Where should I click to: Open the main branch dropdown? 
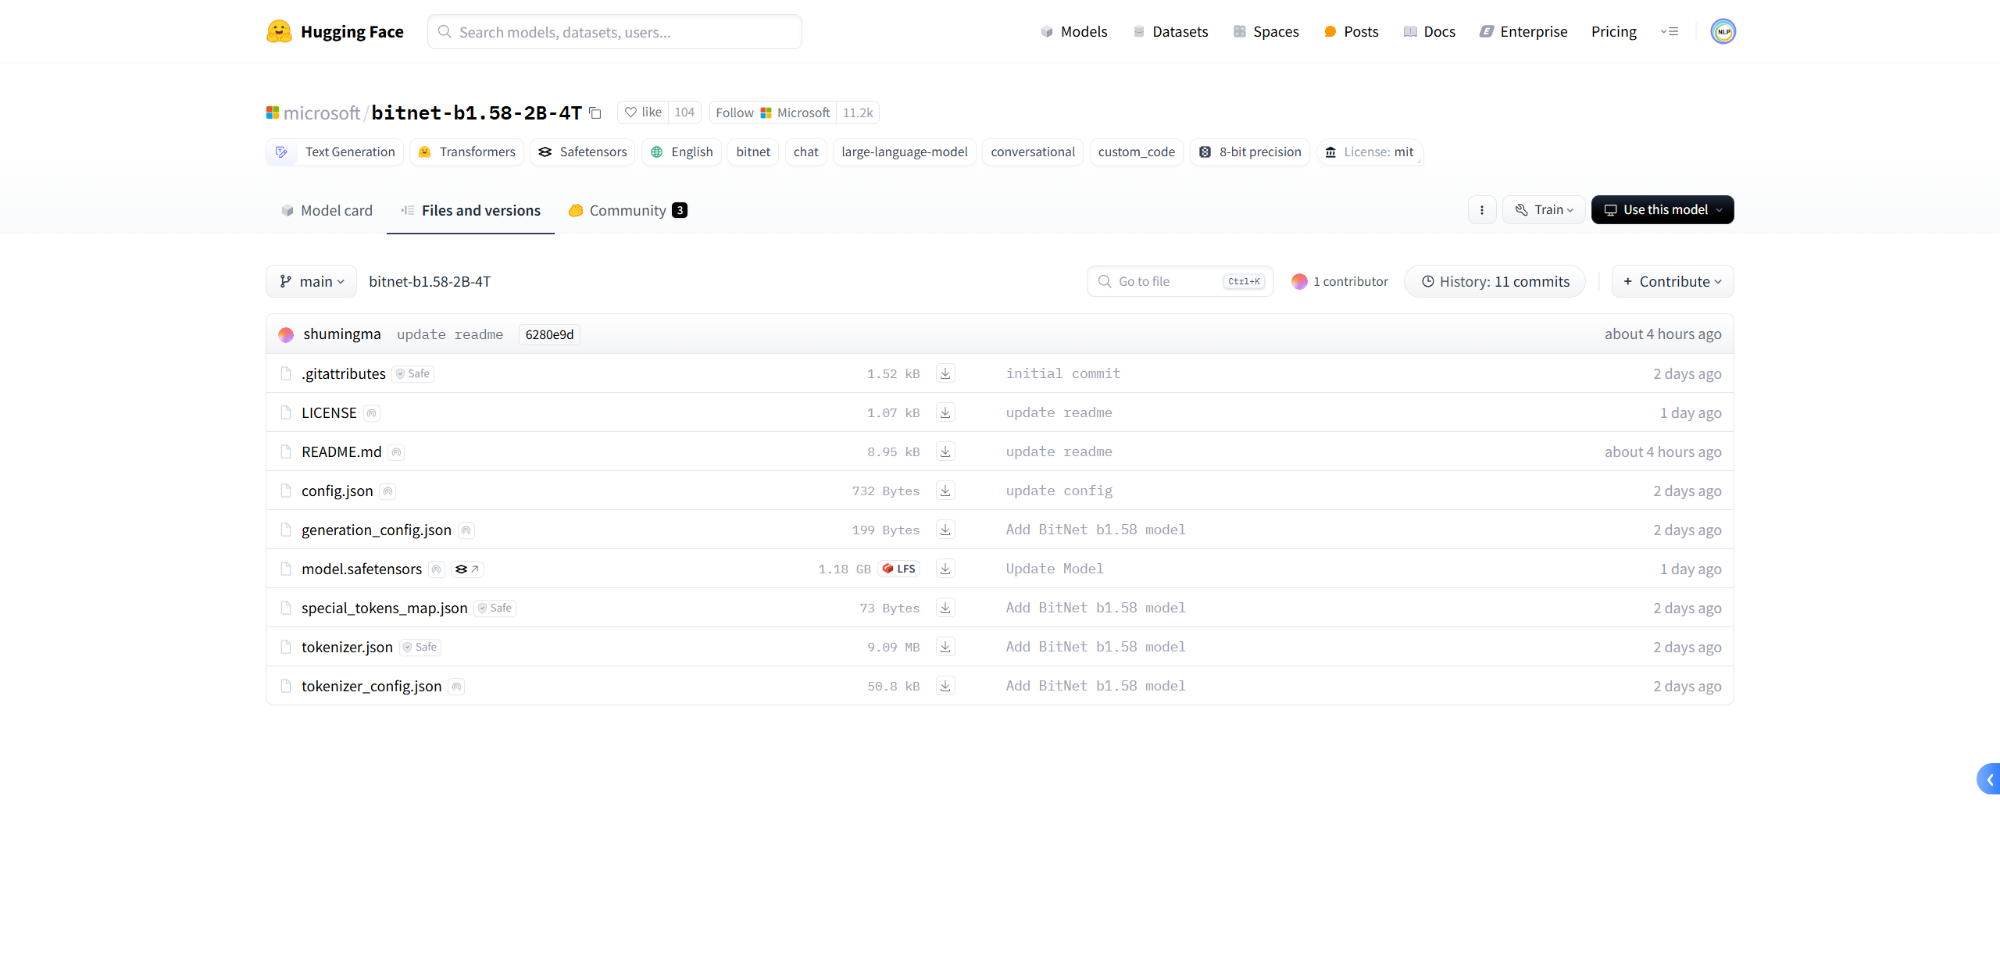click(x=311, y=282)
